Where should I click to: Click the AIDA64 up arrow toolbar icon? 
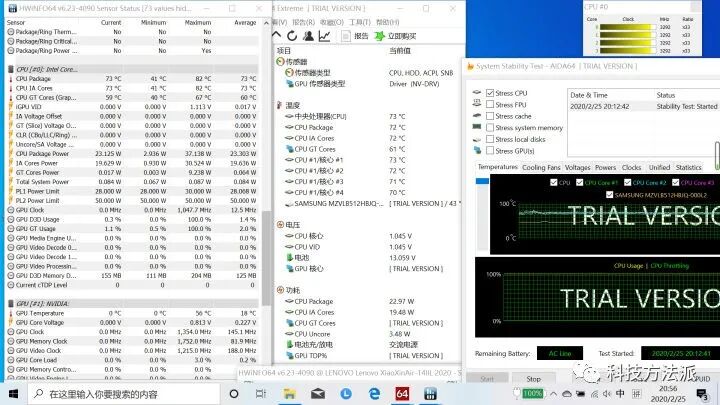(x=276, y=35)
